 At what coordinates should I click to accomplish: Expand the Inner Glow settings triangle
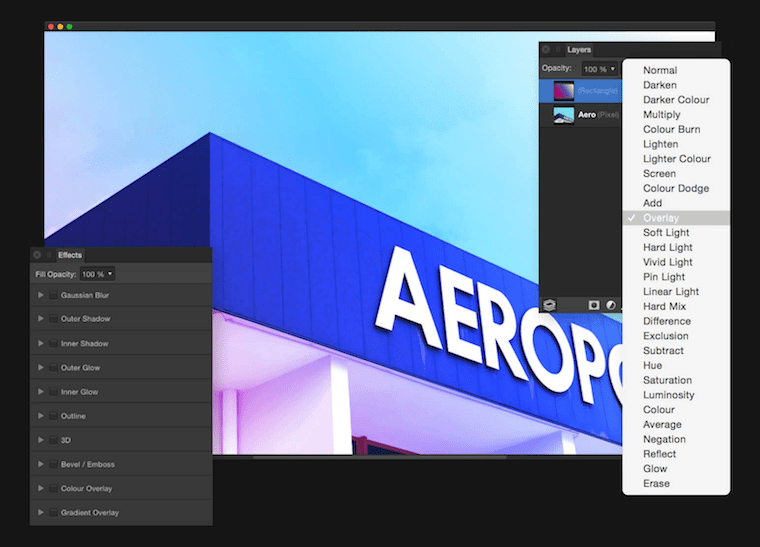(x=41, y=392)
